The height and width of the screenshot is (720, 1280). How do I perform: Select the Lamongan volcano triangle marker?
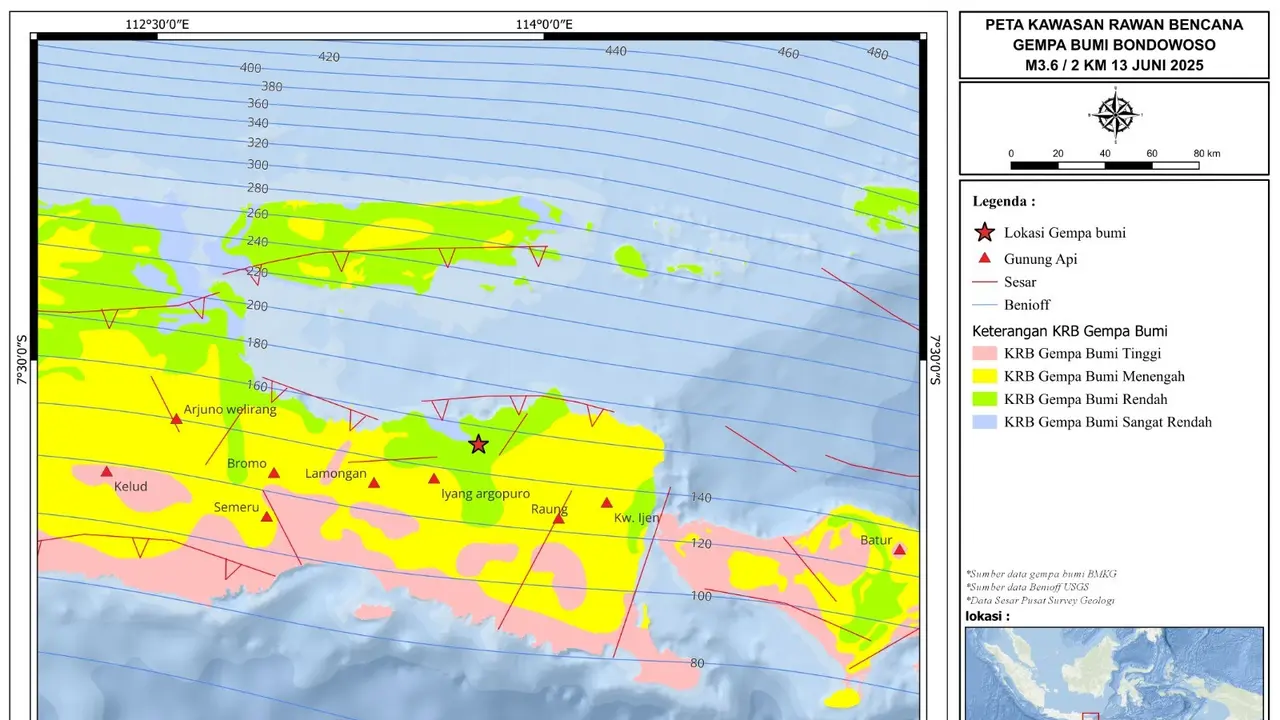tap(374, 483)
